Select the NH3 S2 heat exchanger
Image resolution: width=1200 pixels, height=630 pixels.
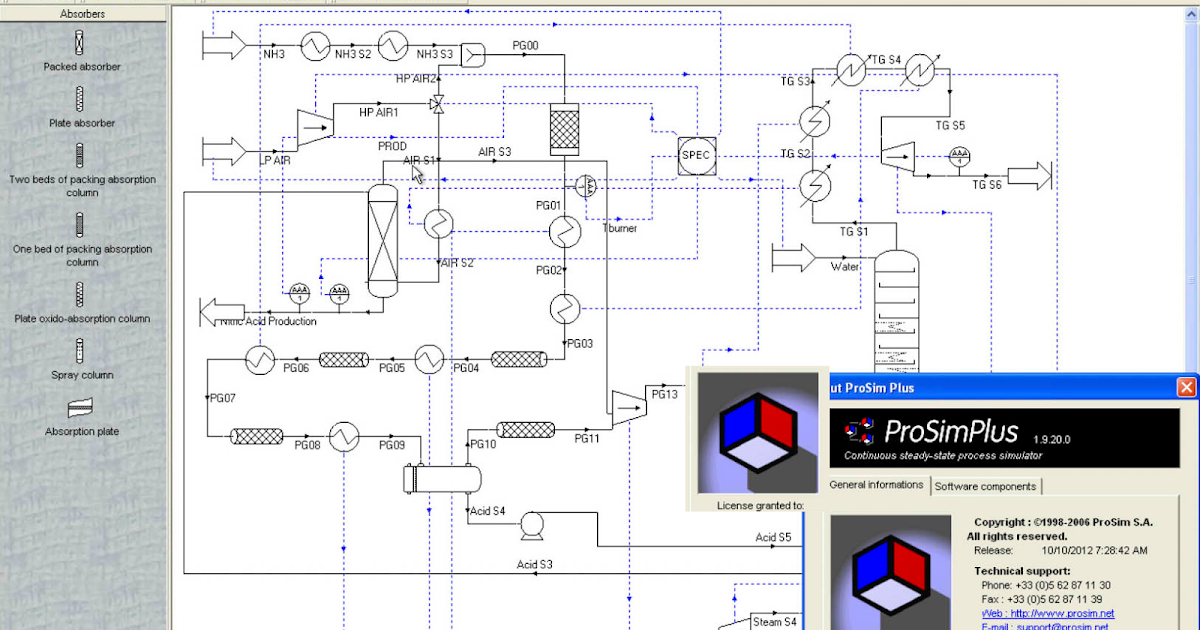315,46
